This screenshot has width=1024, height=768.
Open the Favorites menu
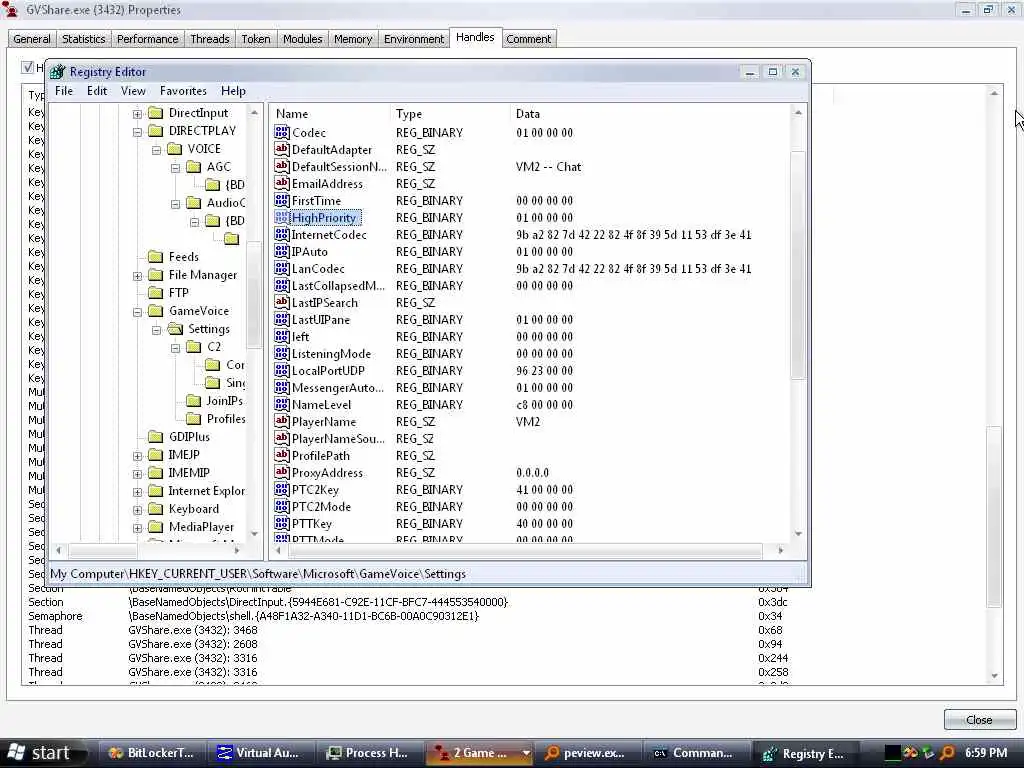tap(183, 91)
